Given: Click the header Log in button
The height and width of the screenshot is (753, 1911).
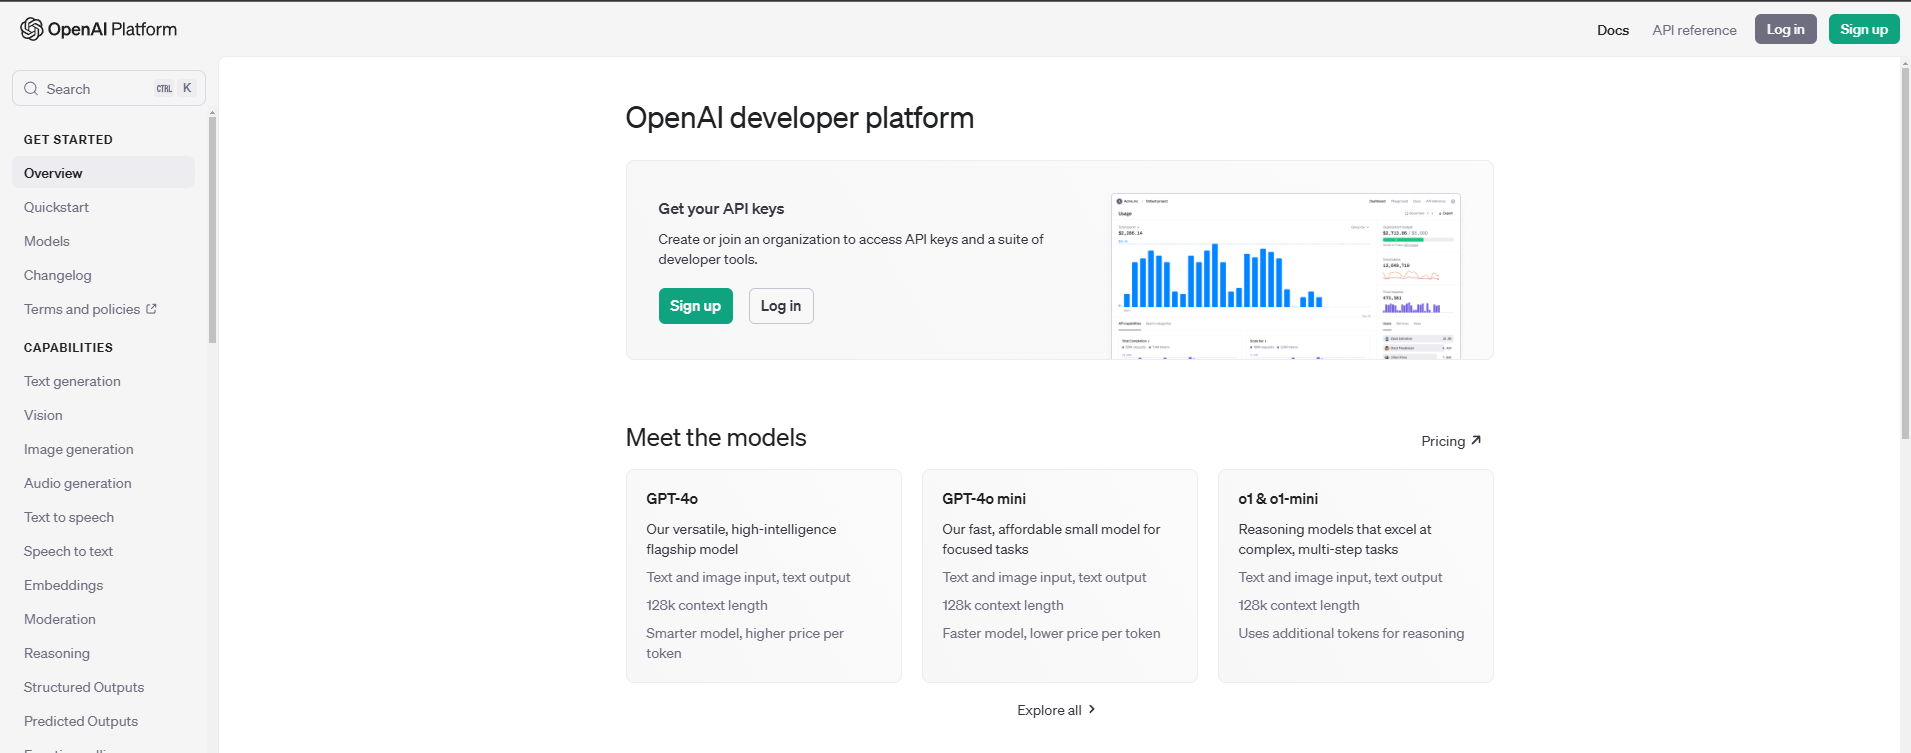Looking at the screenshot, I should 1785,29.
